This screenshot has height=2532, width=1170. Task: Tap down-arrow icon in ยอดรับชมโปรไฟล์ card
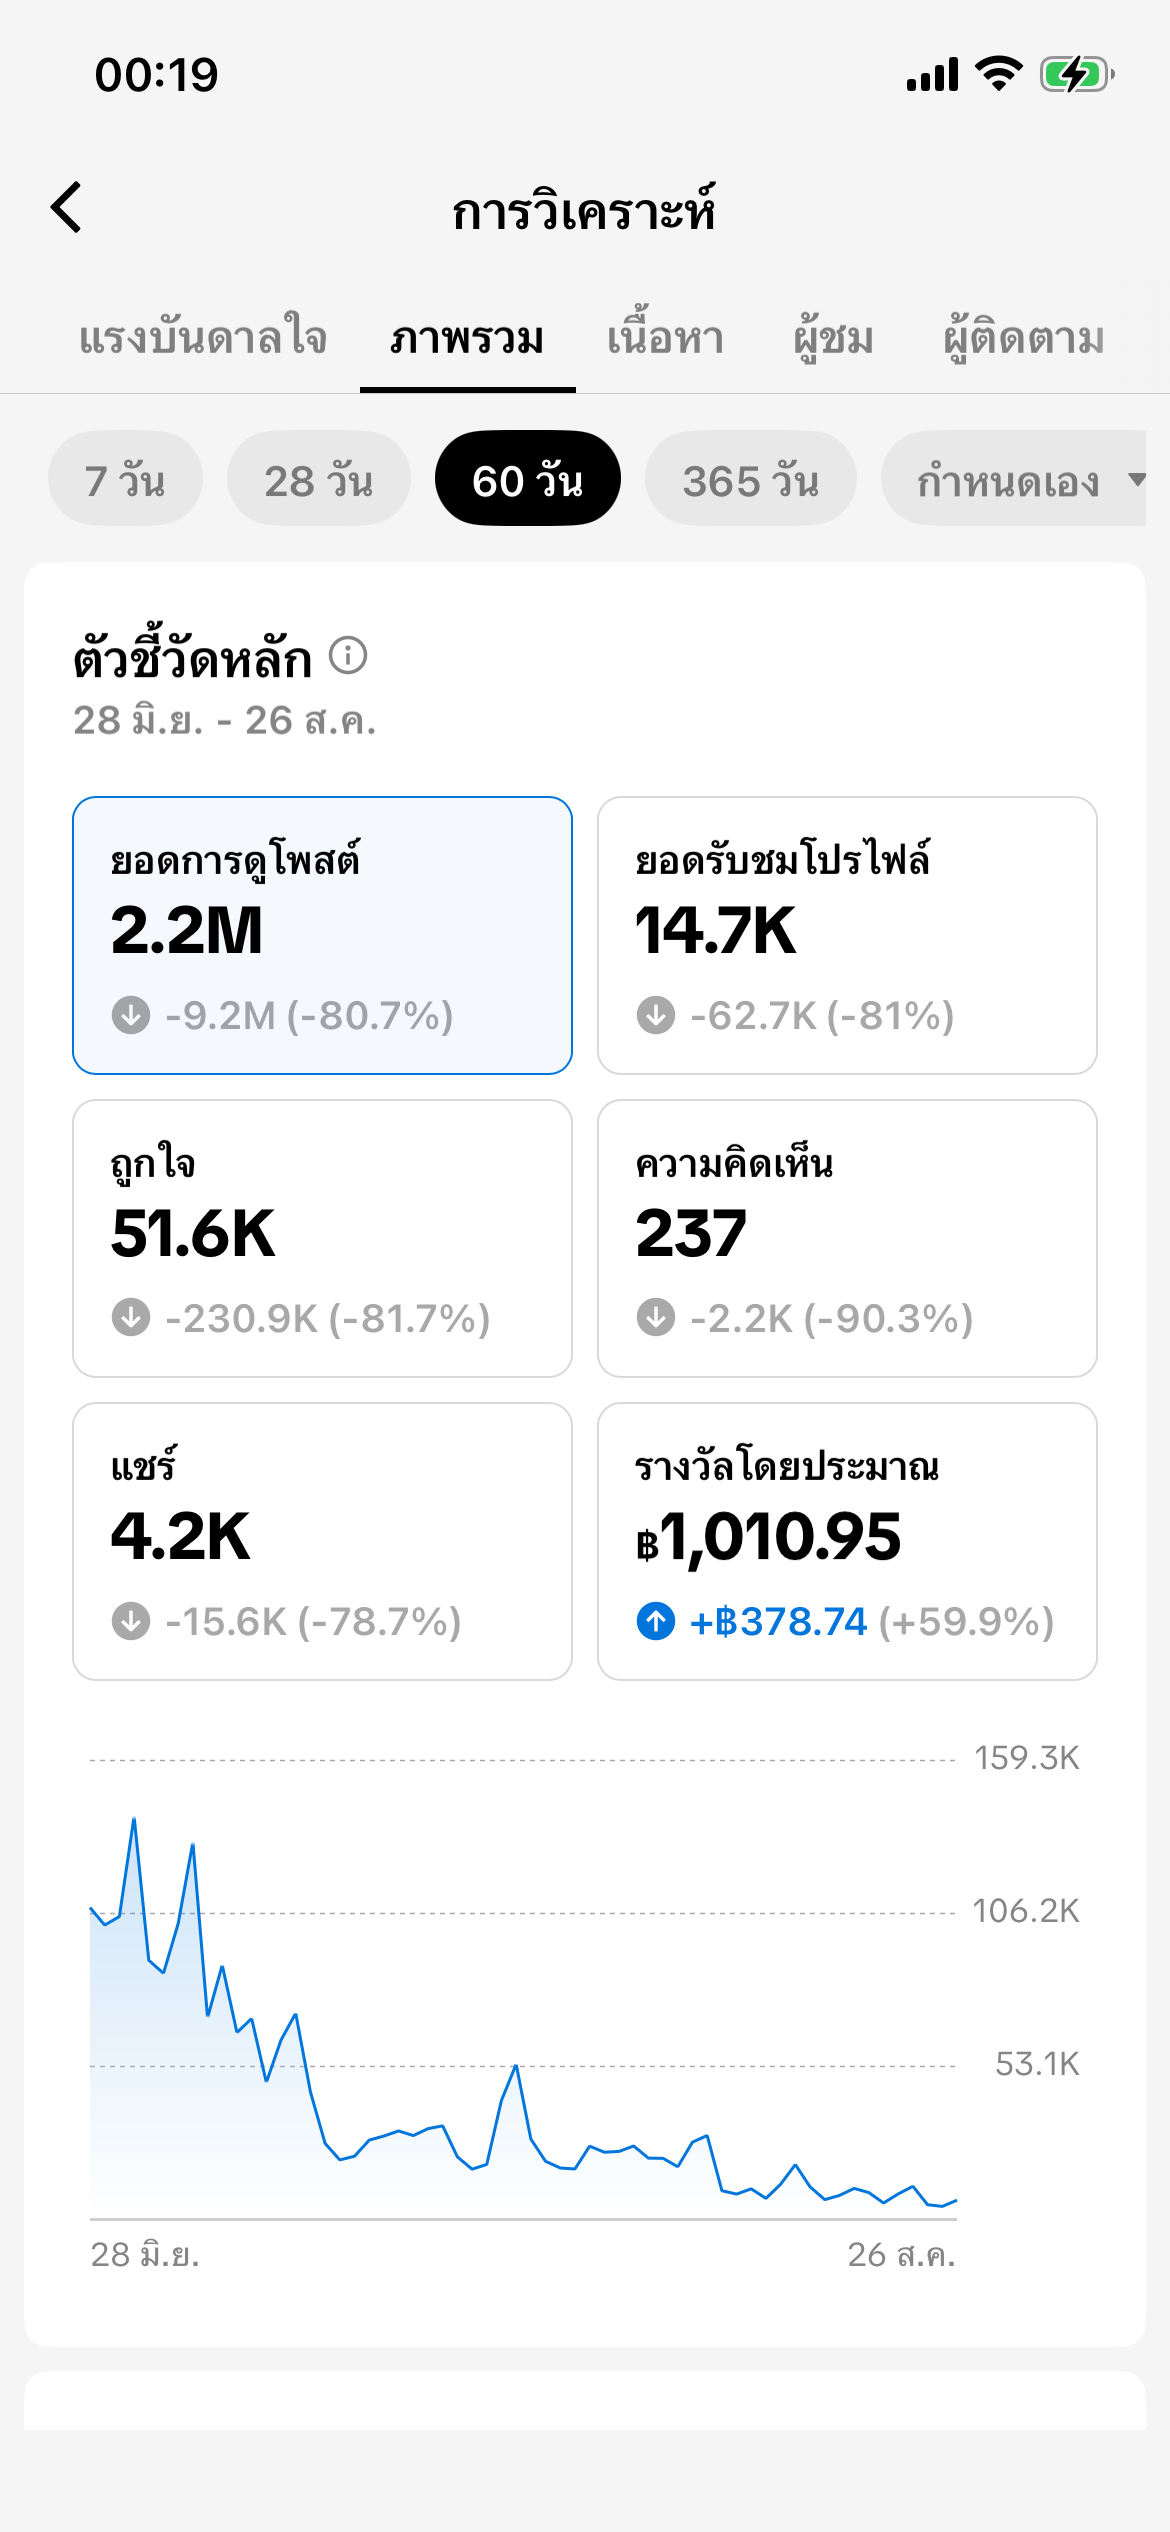pos(656,1015)
